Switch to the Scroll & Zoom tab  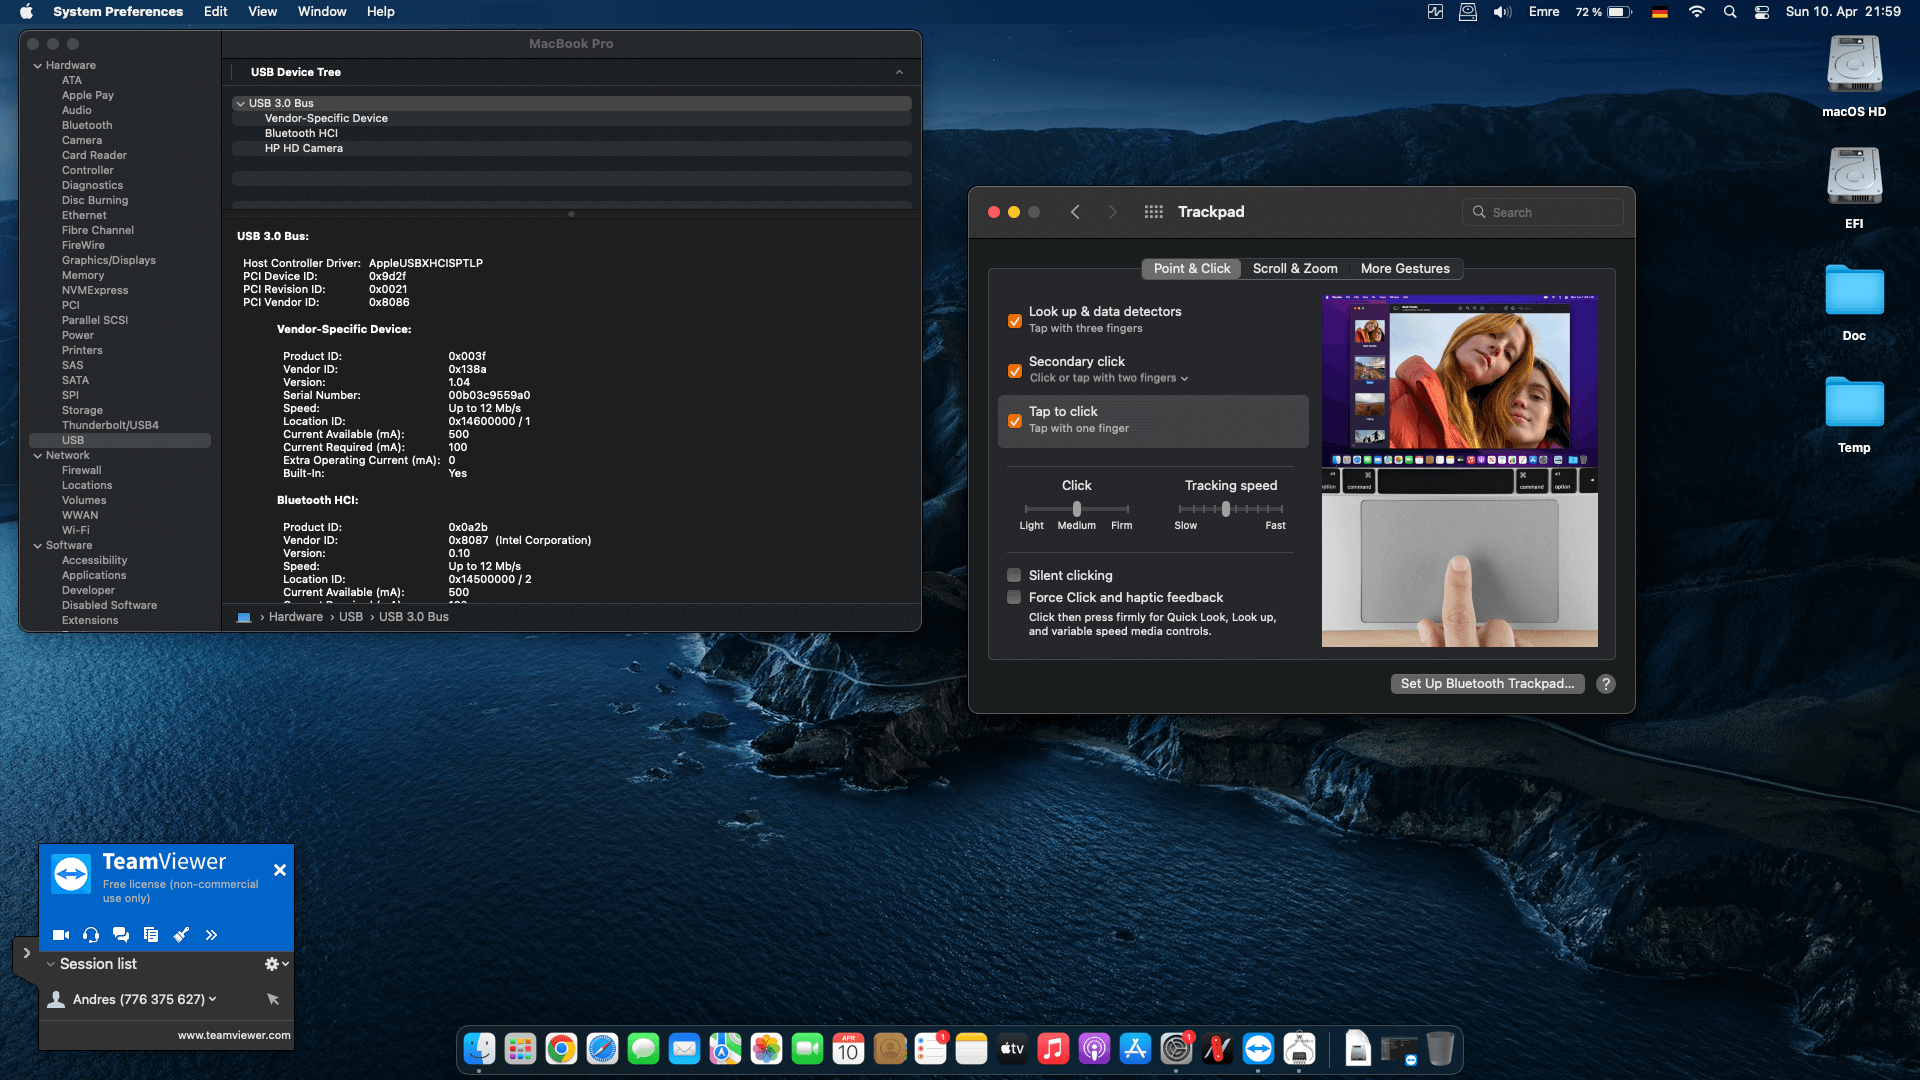[x=1294, y=268]
